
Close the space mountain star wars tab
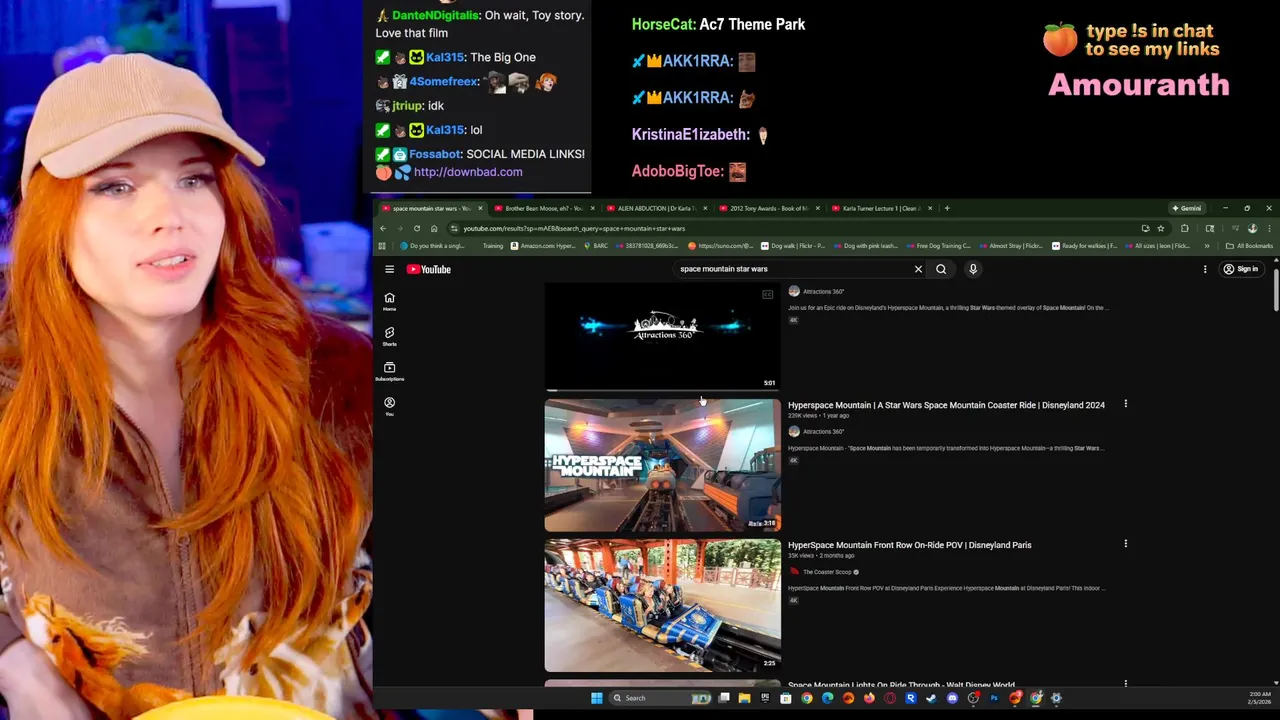[480, 208]
